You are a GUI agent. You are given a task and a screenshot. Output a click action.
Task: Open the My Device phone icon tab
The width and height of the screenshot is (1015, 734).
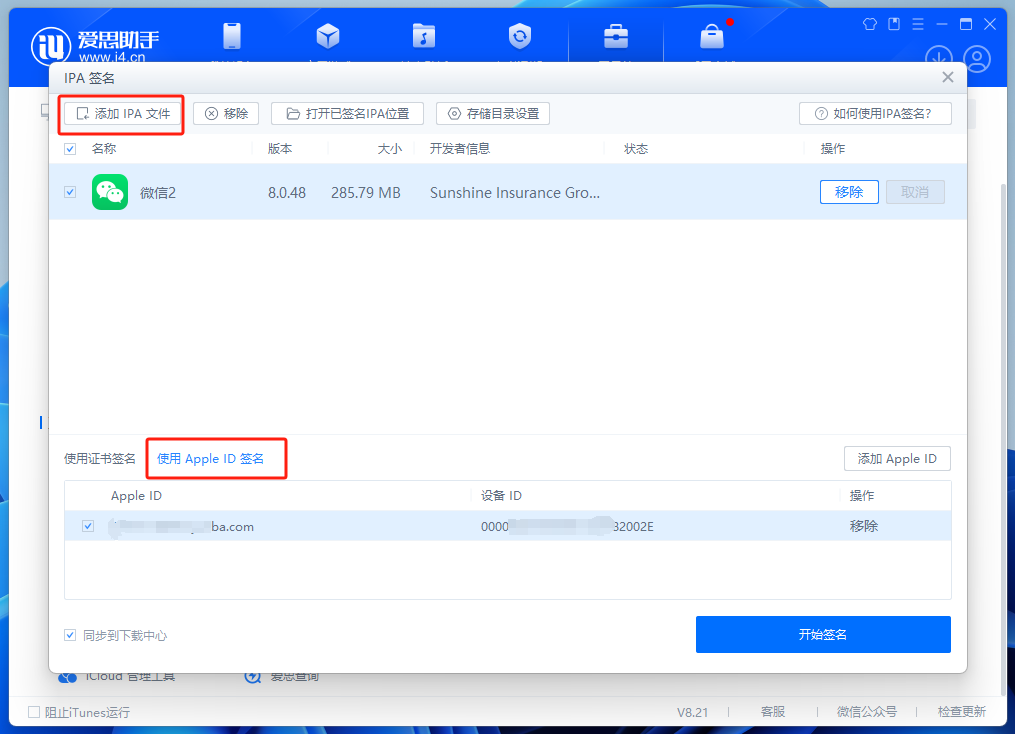point(232,36)
